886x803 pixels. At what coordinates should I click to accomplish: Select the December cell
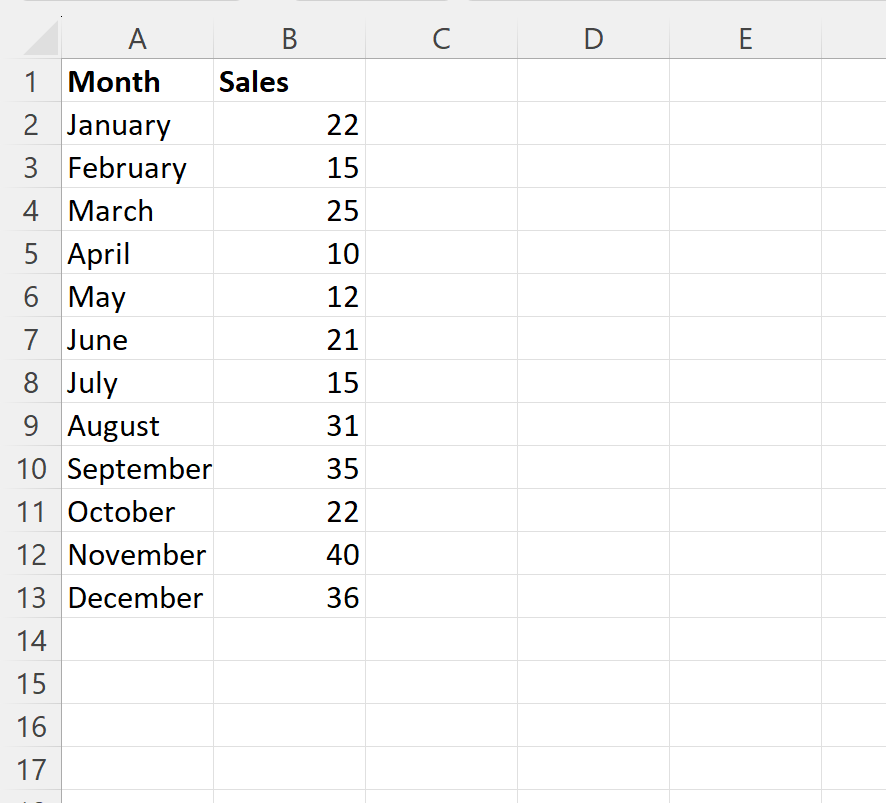(x=137, y=598)
